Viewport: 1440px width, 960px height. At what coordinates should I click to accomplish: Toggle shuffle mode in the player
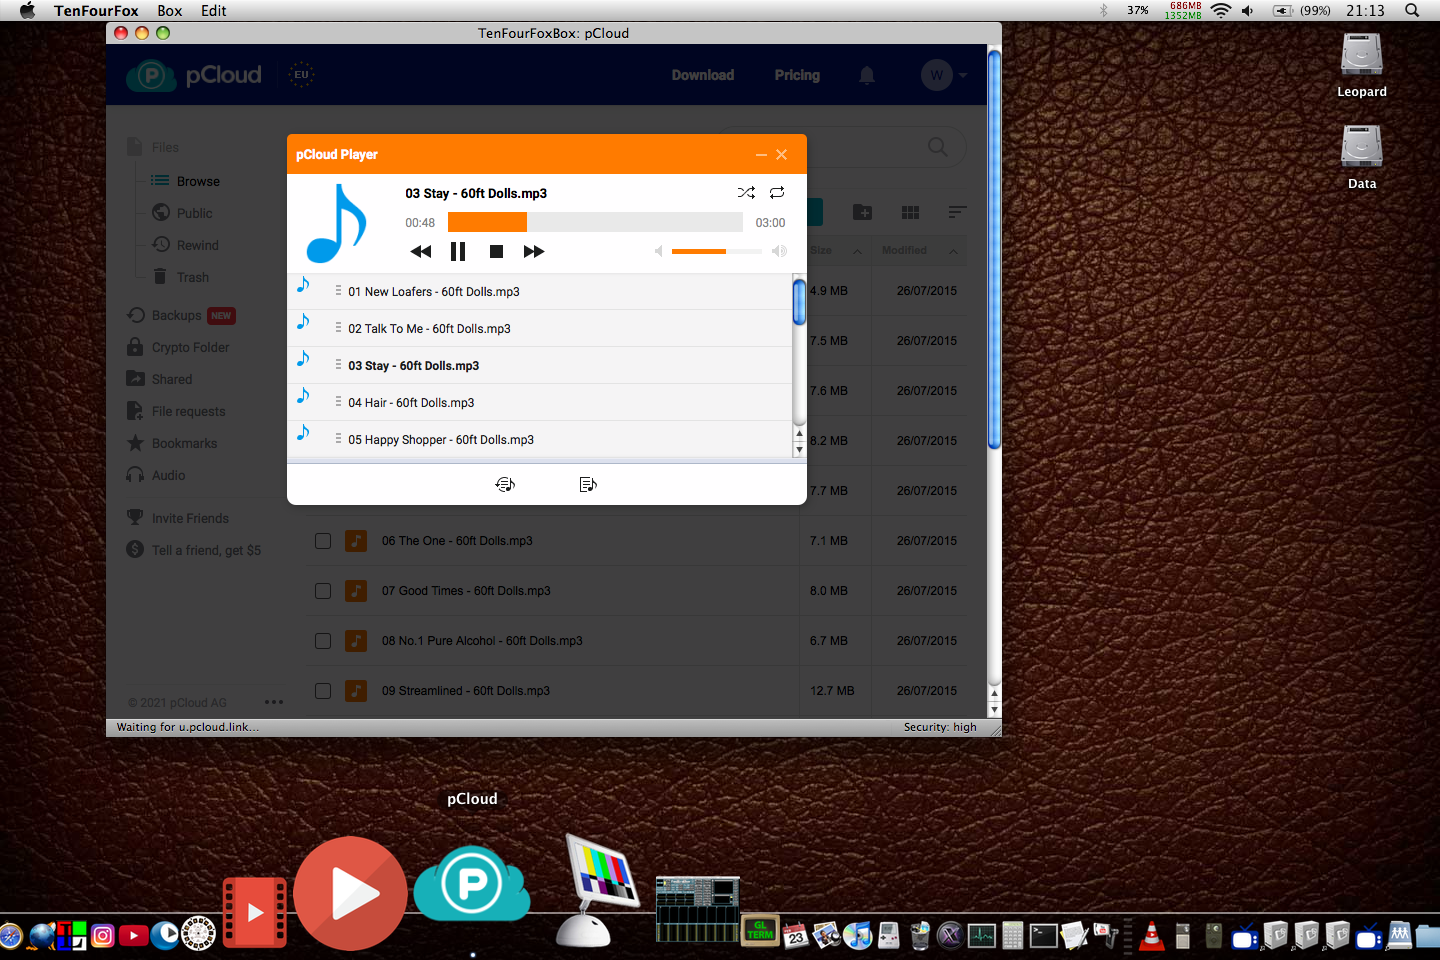[746, 192]
